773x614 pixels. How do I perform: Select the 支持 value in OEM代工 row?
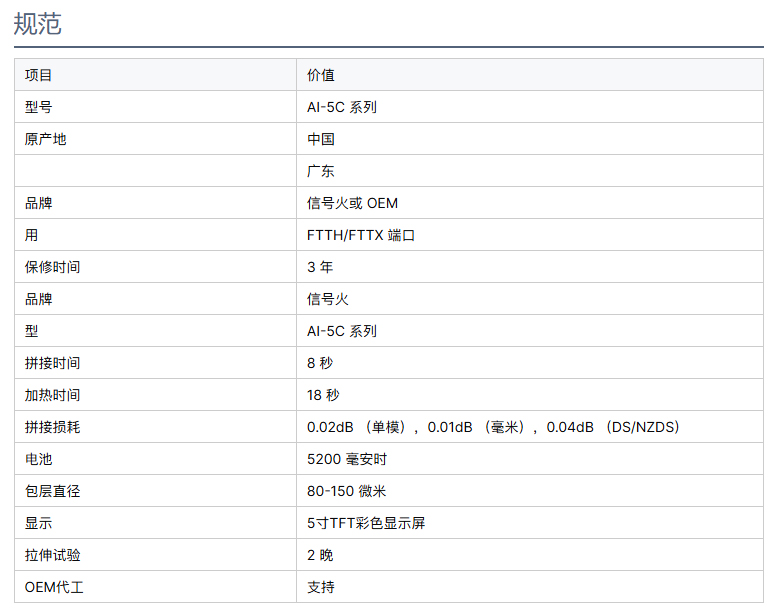321,587
